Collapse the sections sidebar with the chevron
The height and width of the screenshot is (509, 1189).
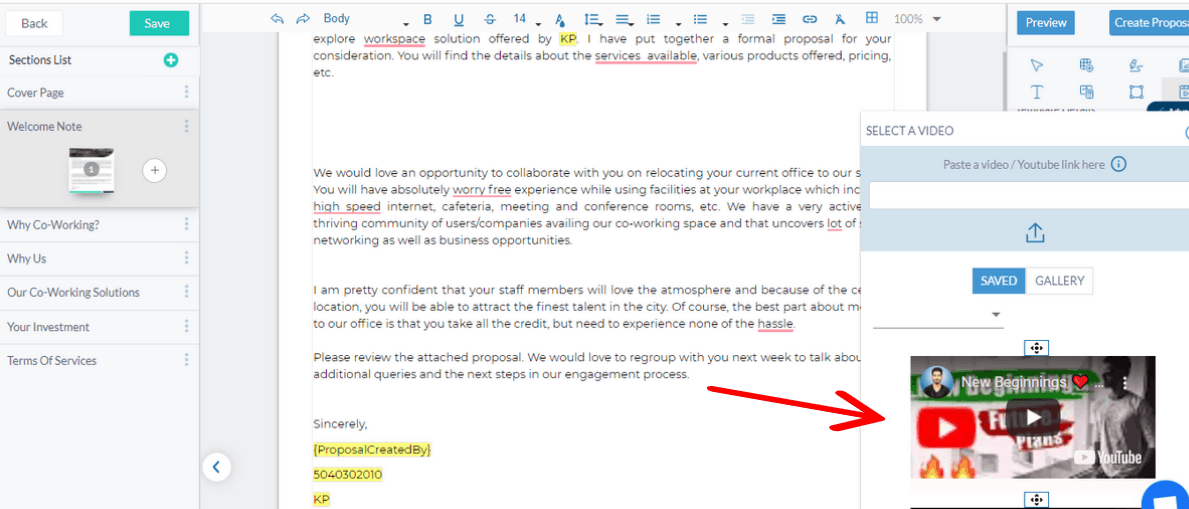point(216,467)
